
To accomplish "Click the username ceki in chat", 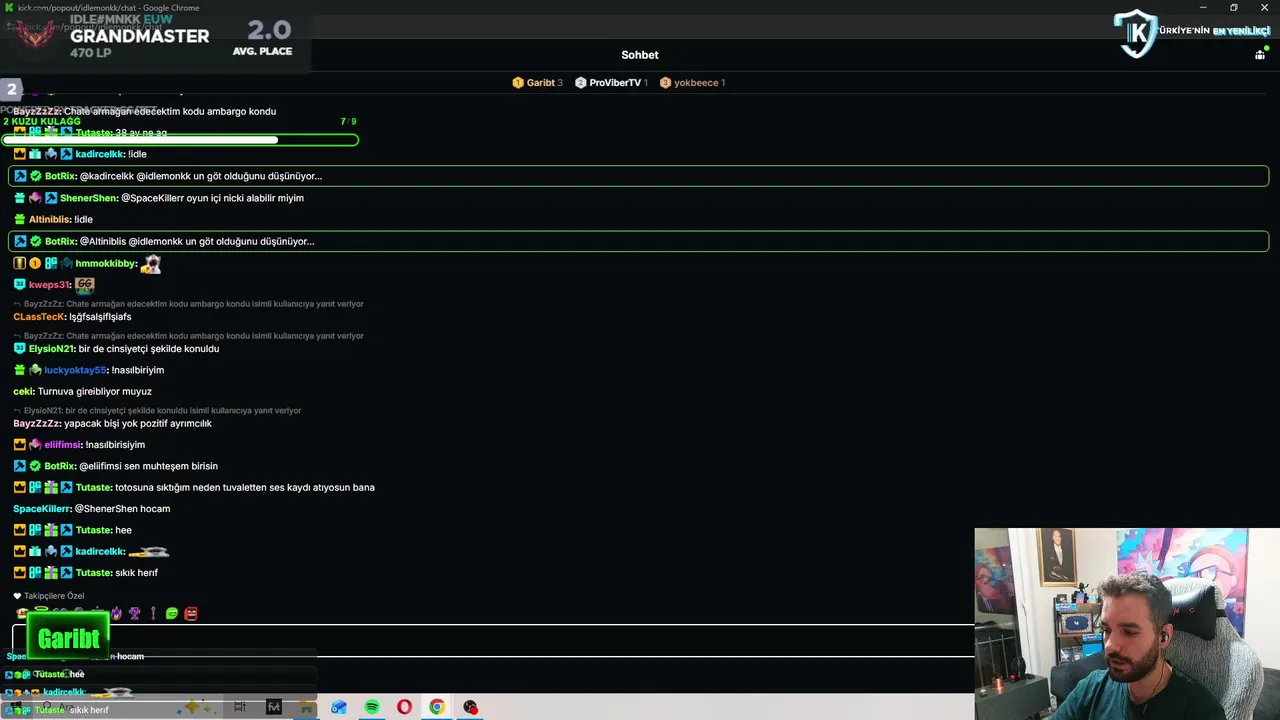I will pyautogui.click(x=24, y=392).
